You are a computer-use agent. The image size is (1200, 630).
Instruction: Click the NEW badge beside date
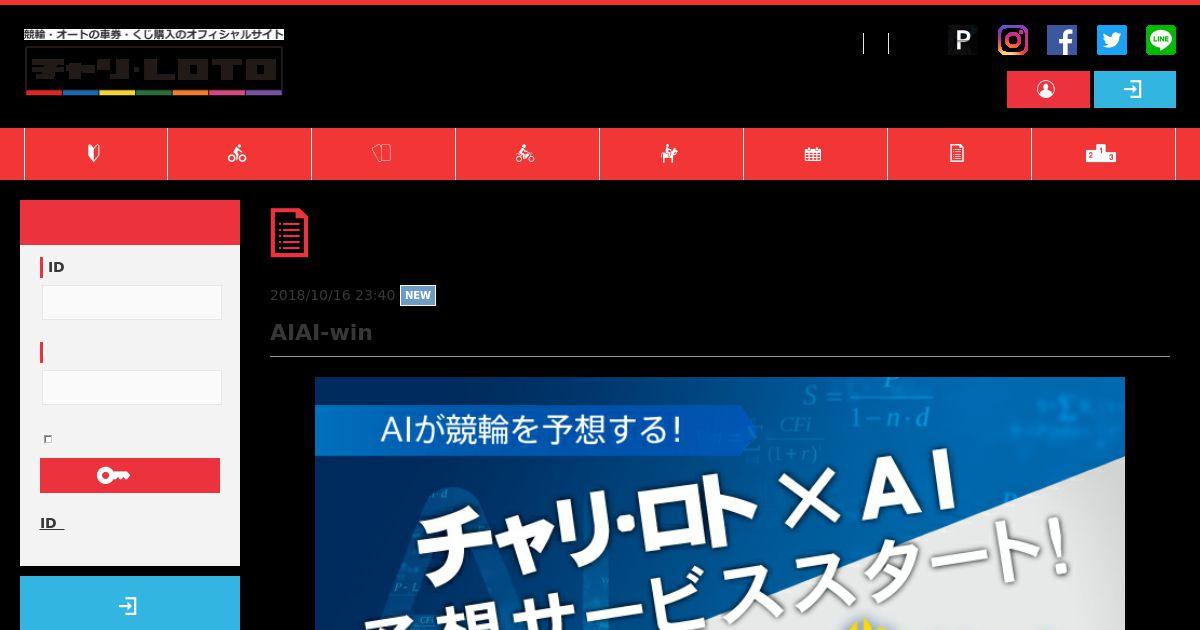pyautogui.click(x=418, y=295)
